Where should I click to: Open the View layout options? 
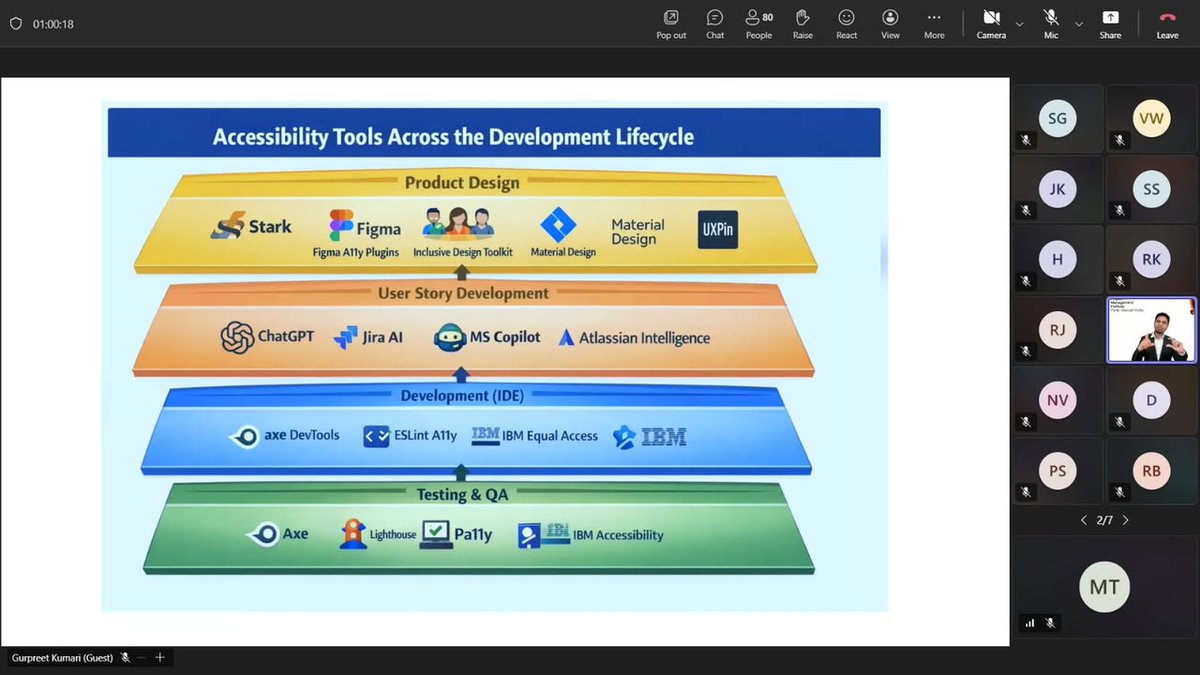pos(890,24)
